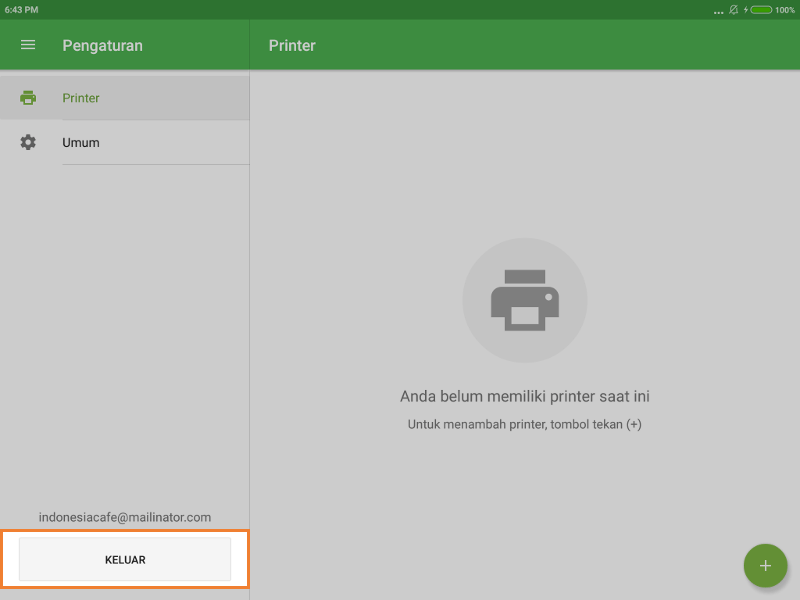The width and height of the screenshot is (800, 600).
Task: Click the printer icon in the sidebar
Action: 28,98
